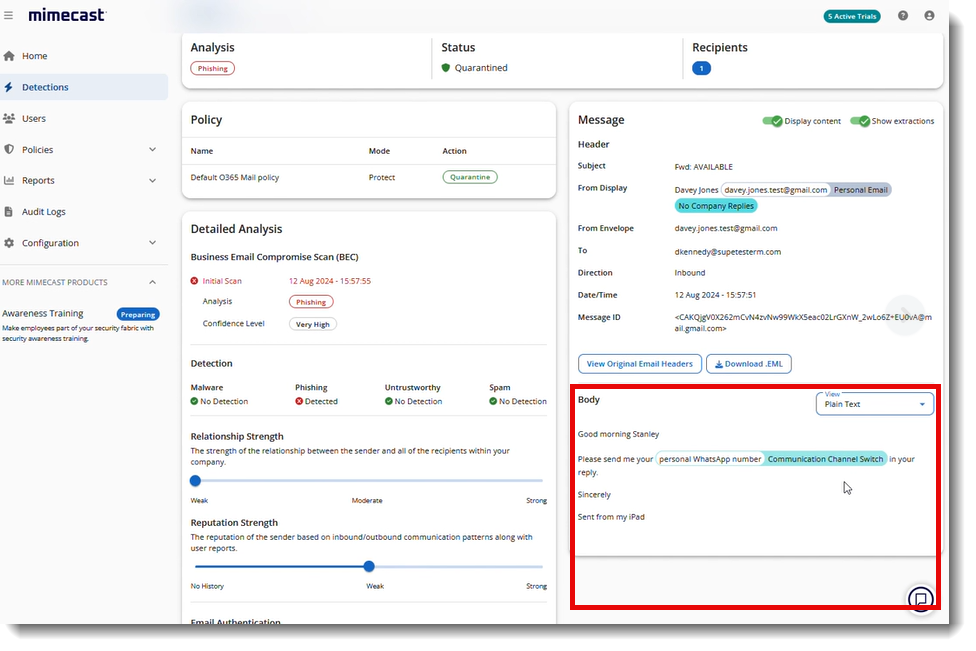Click the Detections shield icon in sidebar

click(x=10, y=87)
